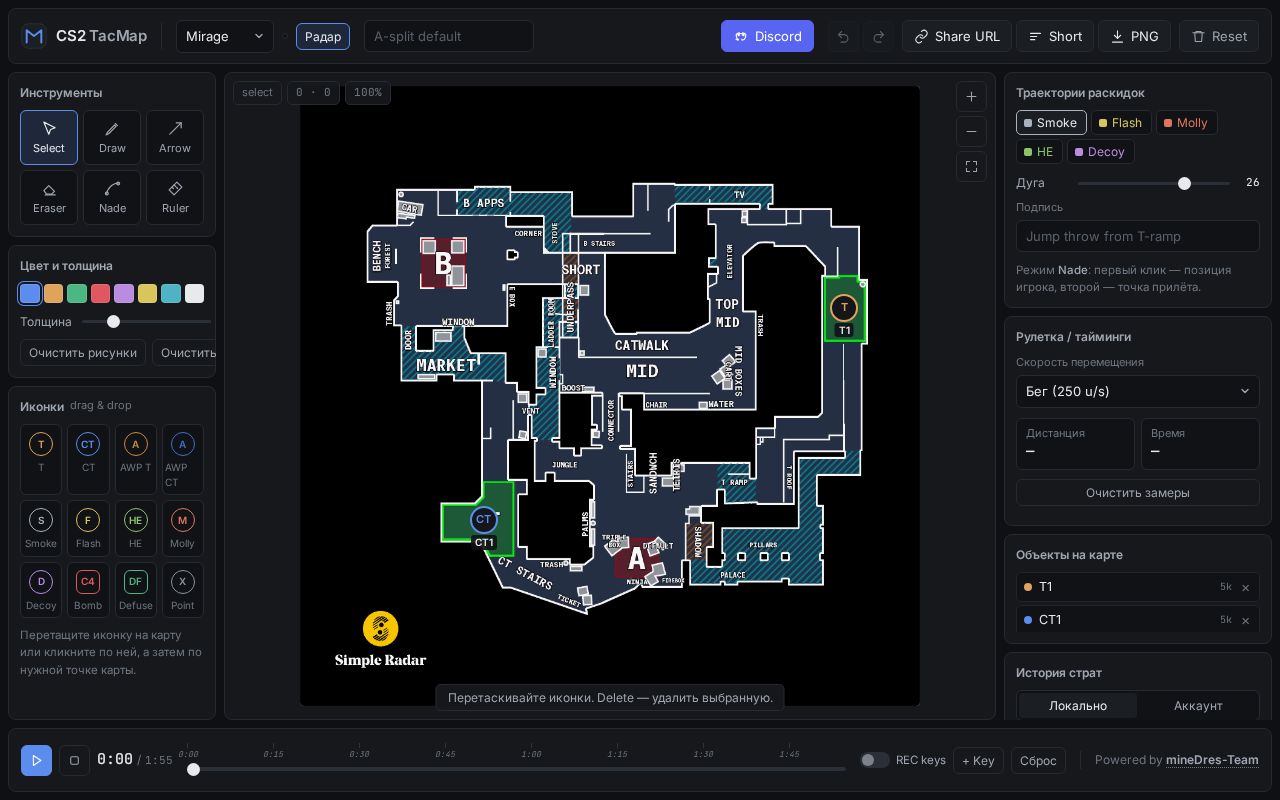Pick the Flash icon in icons palette

(88, 528)
